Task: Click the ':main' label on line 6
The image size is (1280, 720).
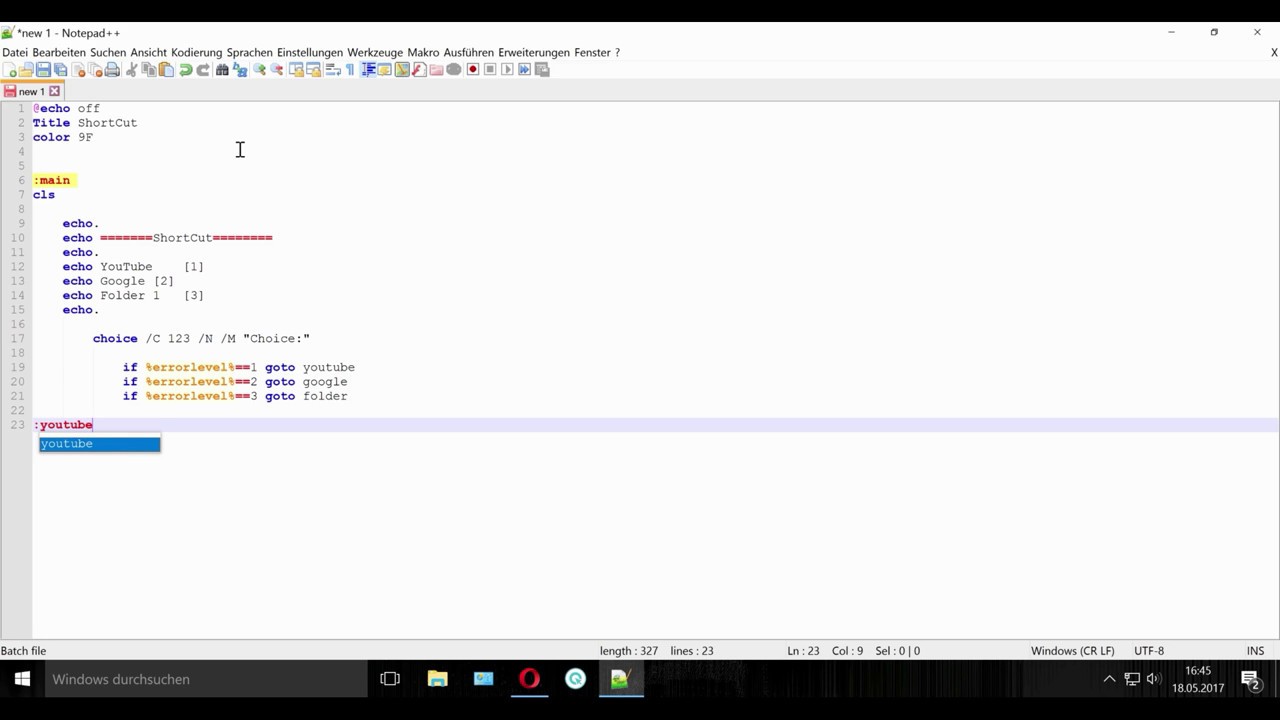Action: tap(52, 180)
